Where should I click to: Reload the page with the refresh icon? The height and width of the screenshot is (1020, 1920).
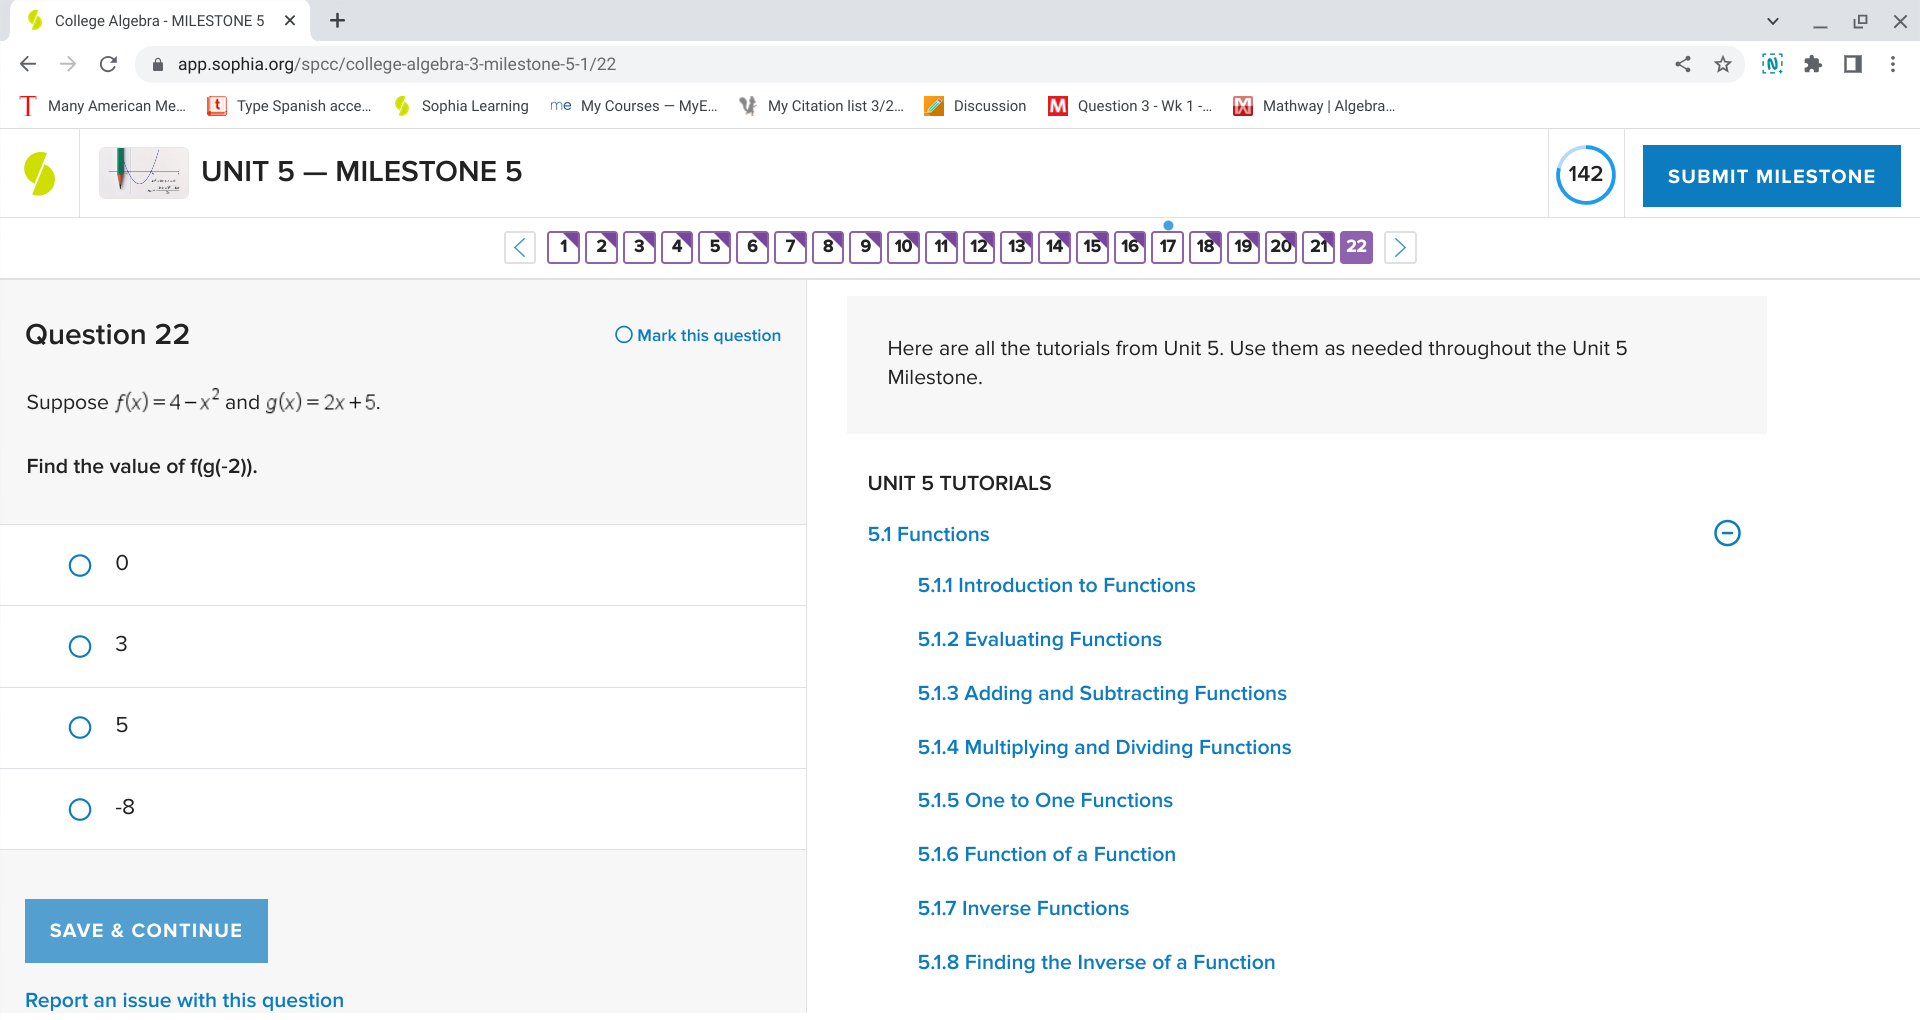click(x=108, y=64)
